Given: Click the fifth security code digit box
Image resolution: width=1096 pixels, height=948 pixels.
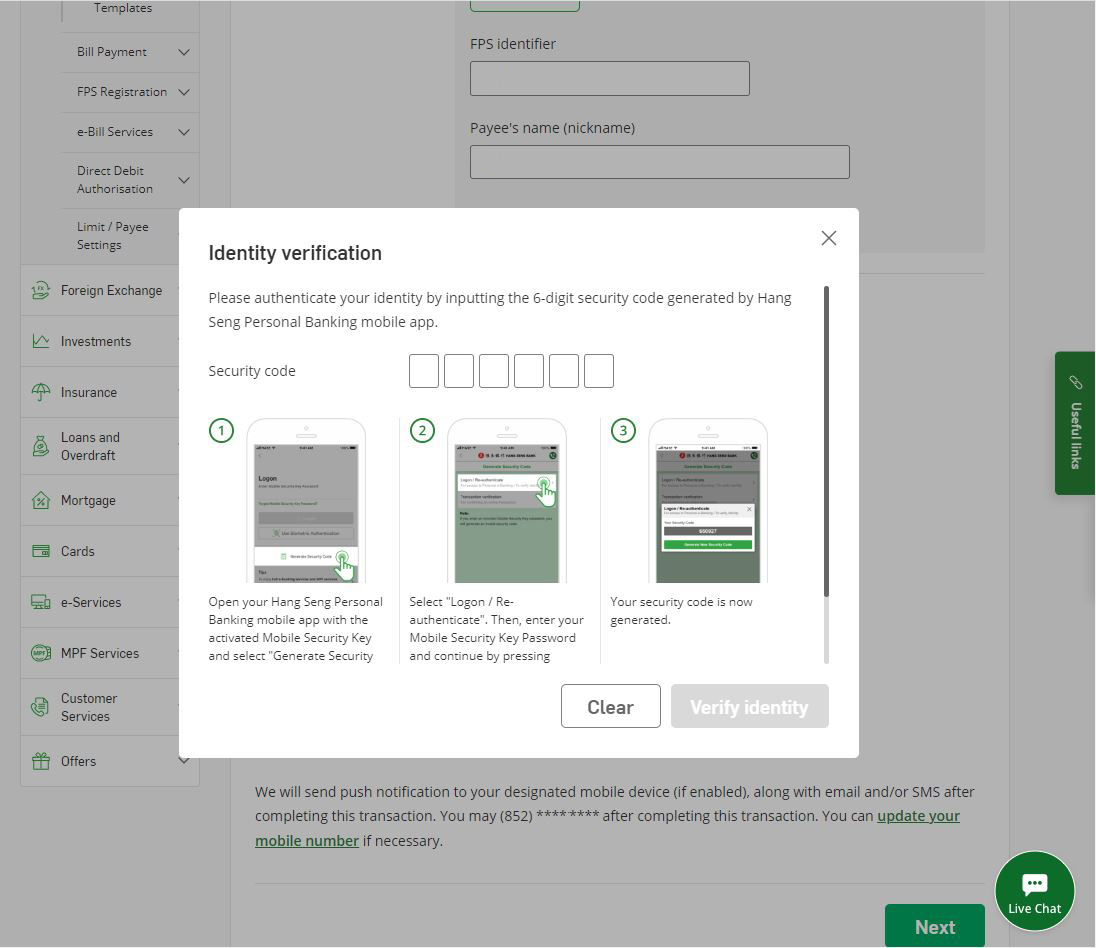Looking at the screenshot, I should tap(563, 371).
